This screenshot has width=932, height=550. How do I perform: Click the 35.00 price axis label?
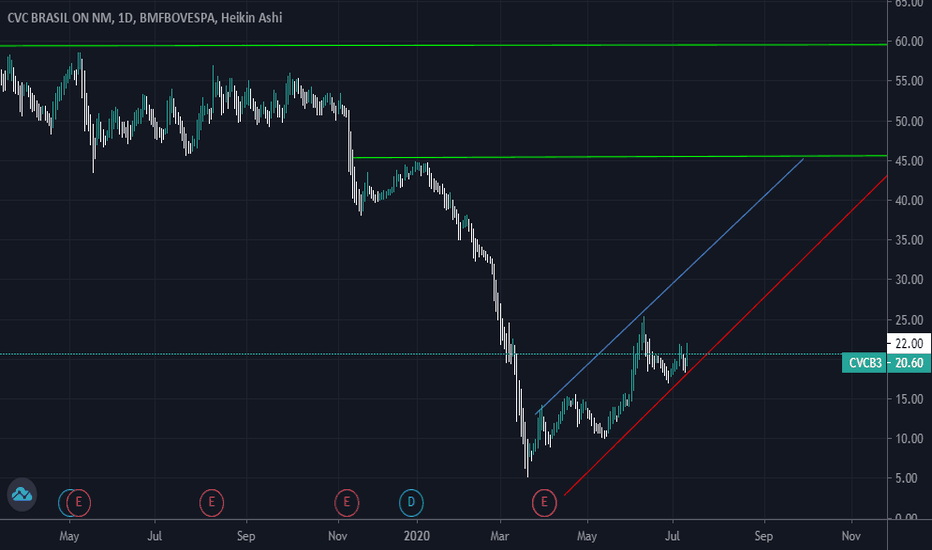tap(909, 240)
